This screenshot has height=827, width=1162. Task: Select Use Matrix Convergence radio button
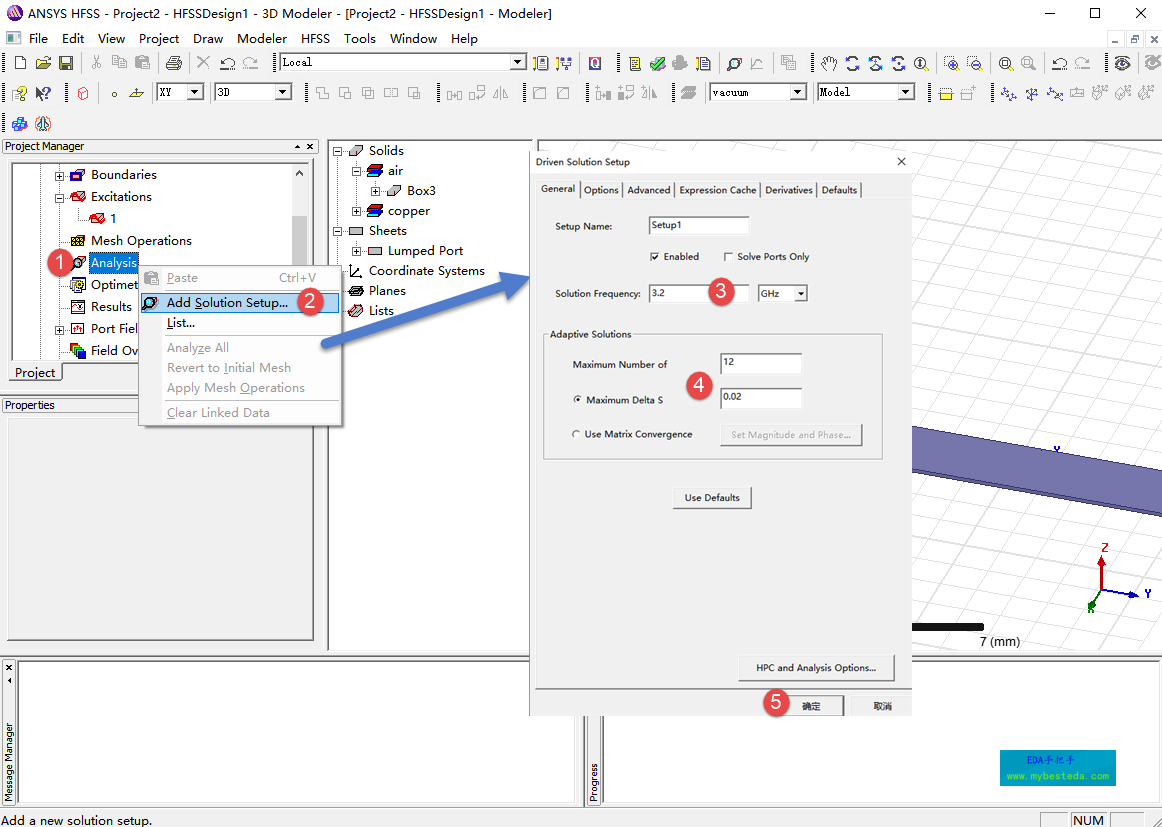576,434
